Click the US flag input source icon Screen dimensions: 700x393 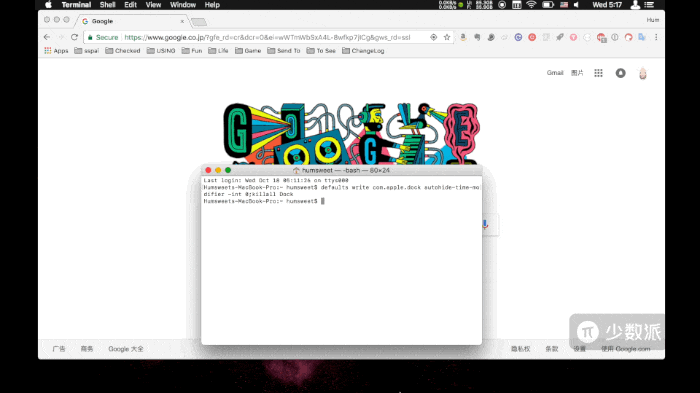[564, 5]
